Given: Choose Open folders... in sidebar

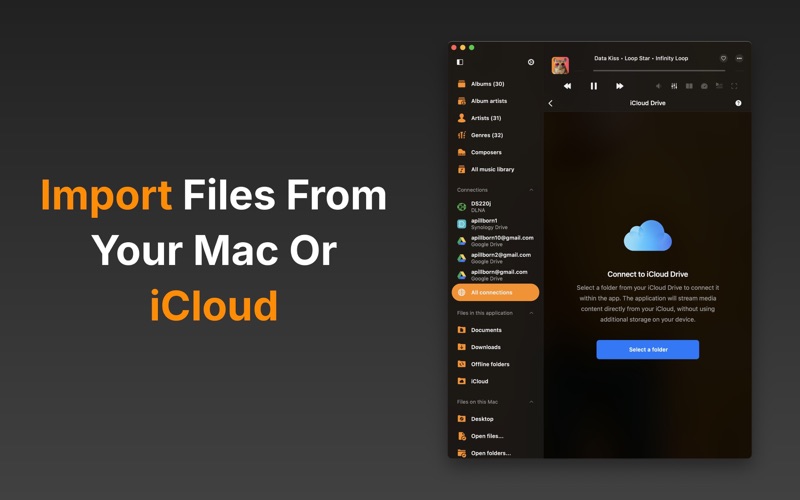Looking at the screenshot, I should tap(495, 453).
